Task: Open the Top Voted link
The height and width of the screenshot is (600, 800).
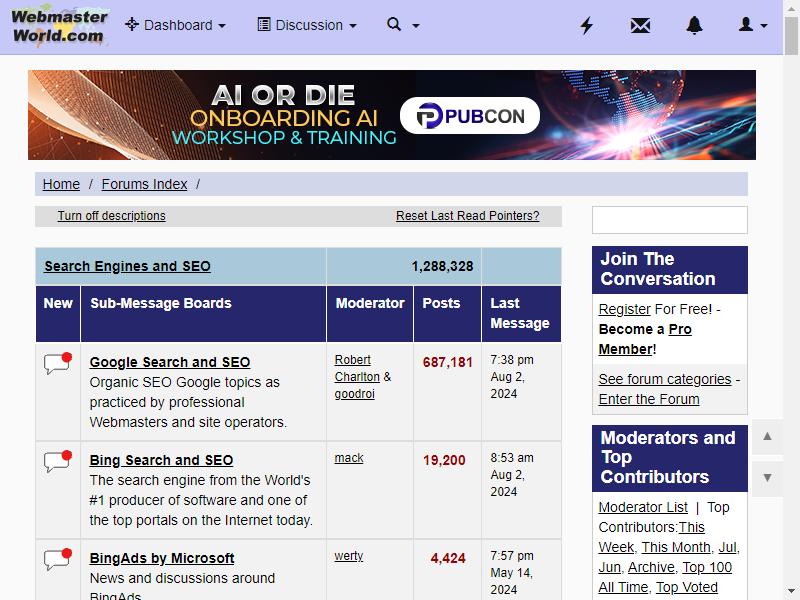Action: (x=687, y=587)
